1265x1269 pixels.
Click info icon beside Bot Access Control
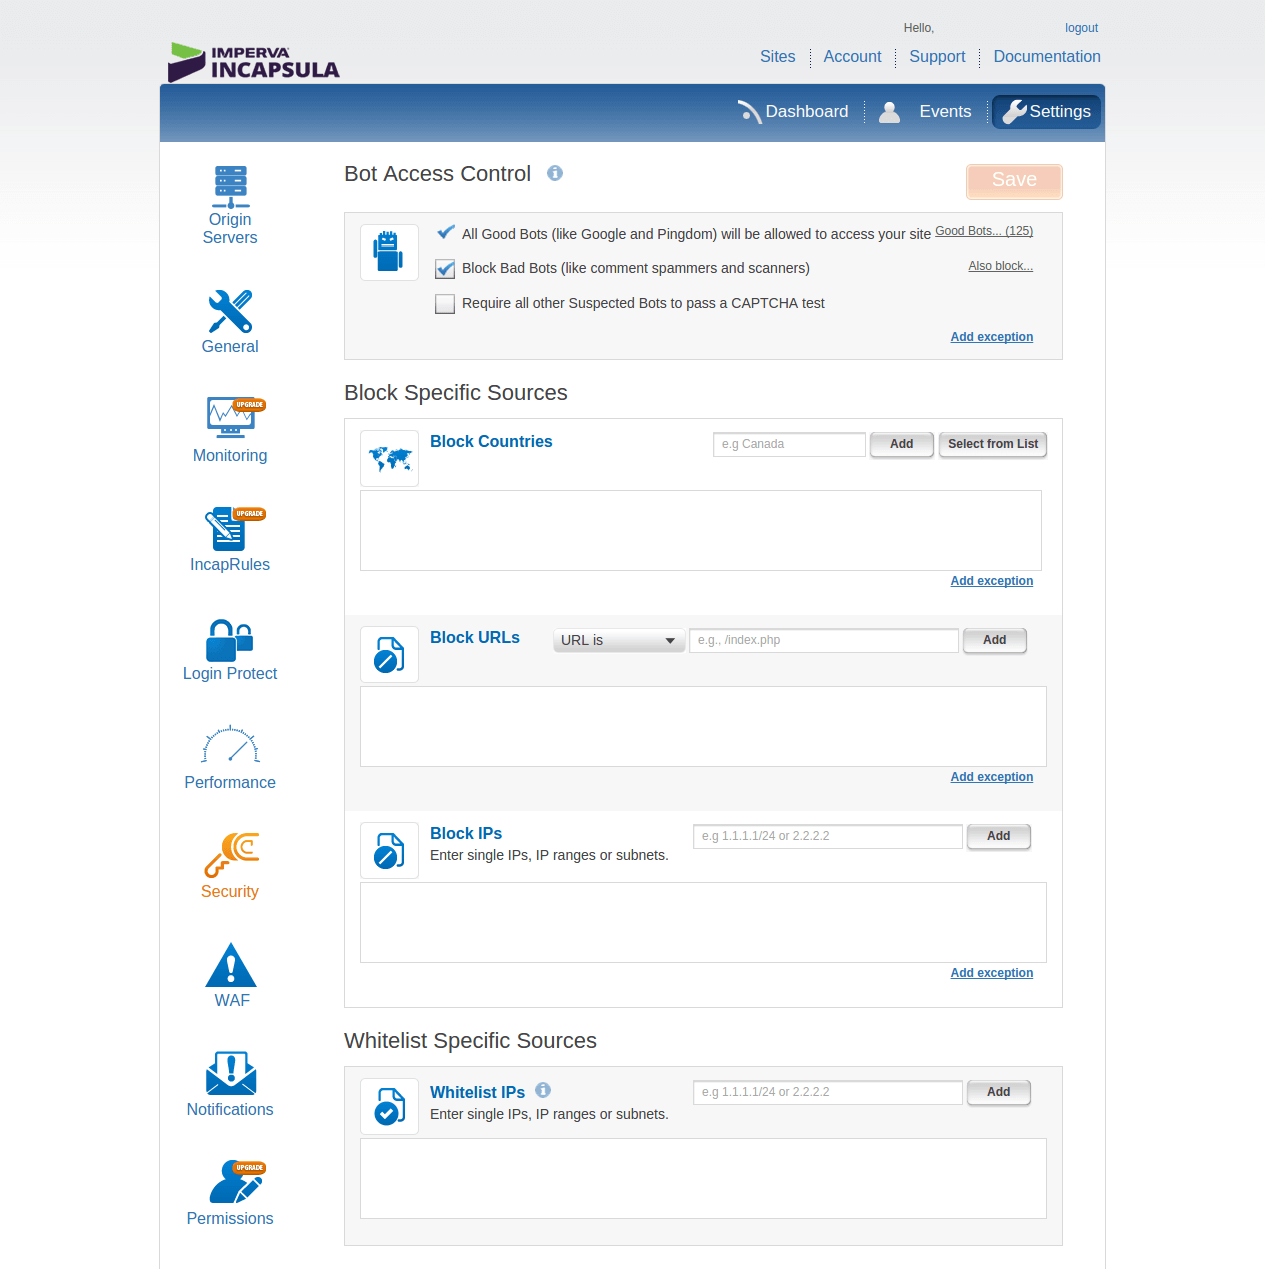pos(555,173)
